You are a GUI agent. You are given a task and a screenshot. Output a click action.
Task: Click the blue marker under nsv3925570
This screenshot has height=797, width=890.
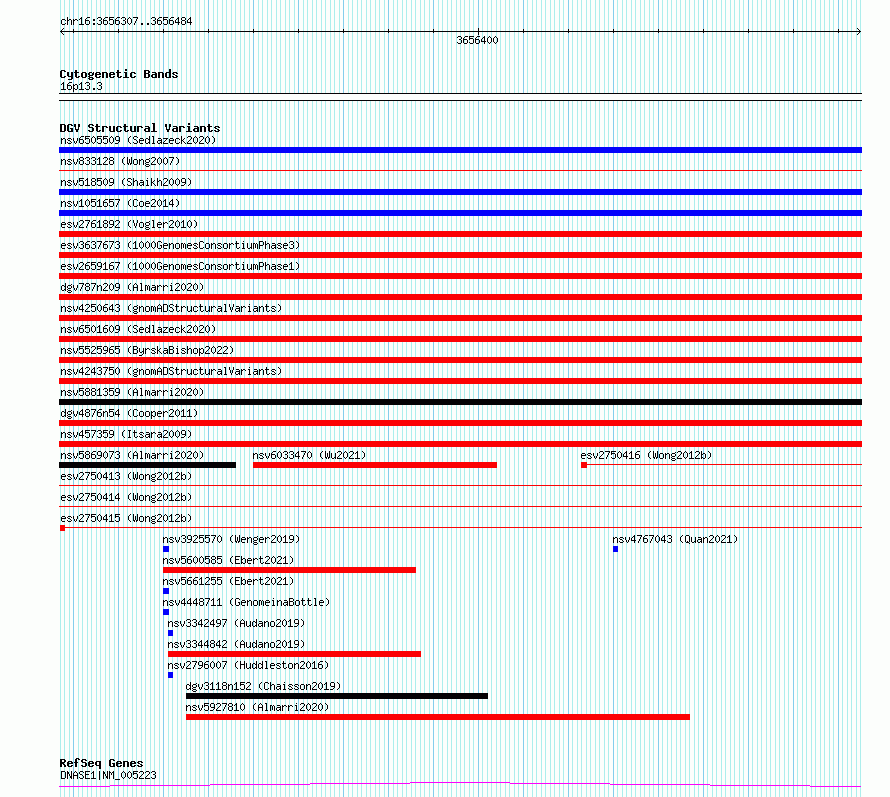[166, 549]
